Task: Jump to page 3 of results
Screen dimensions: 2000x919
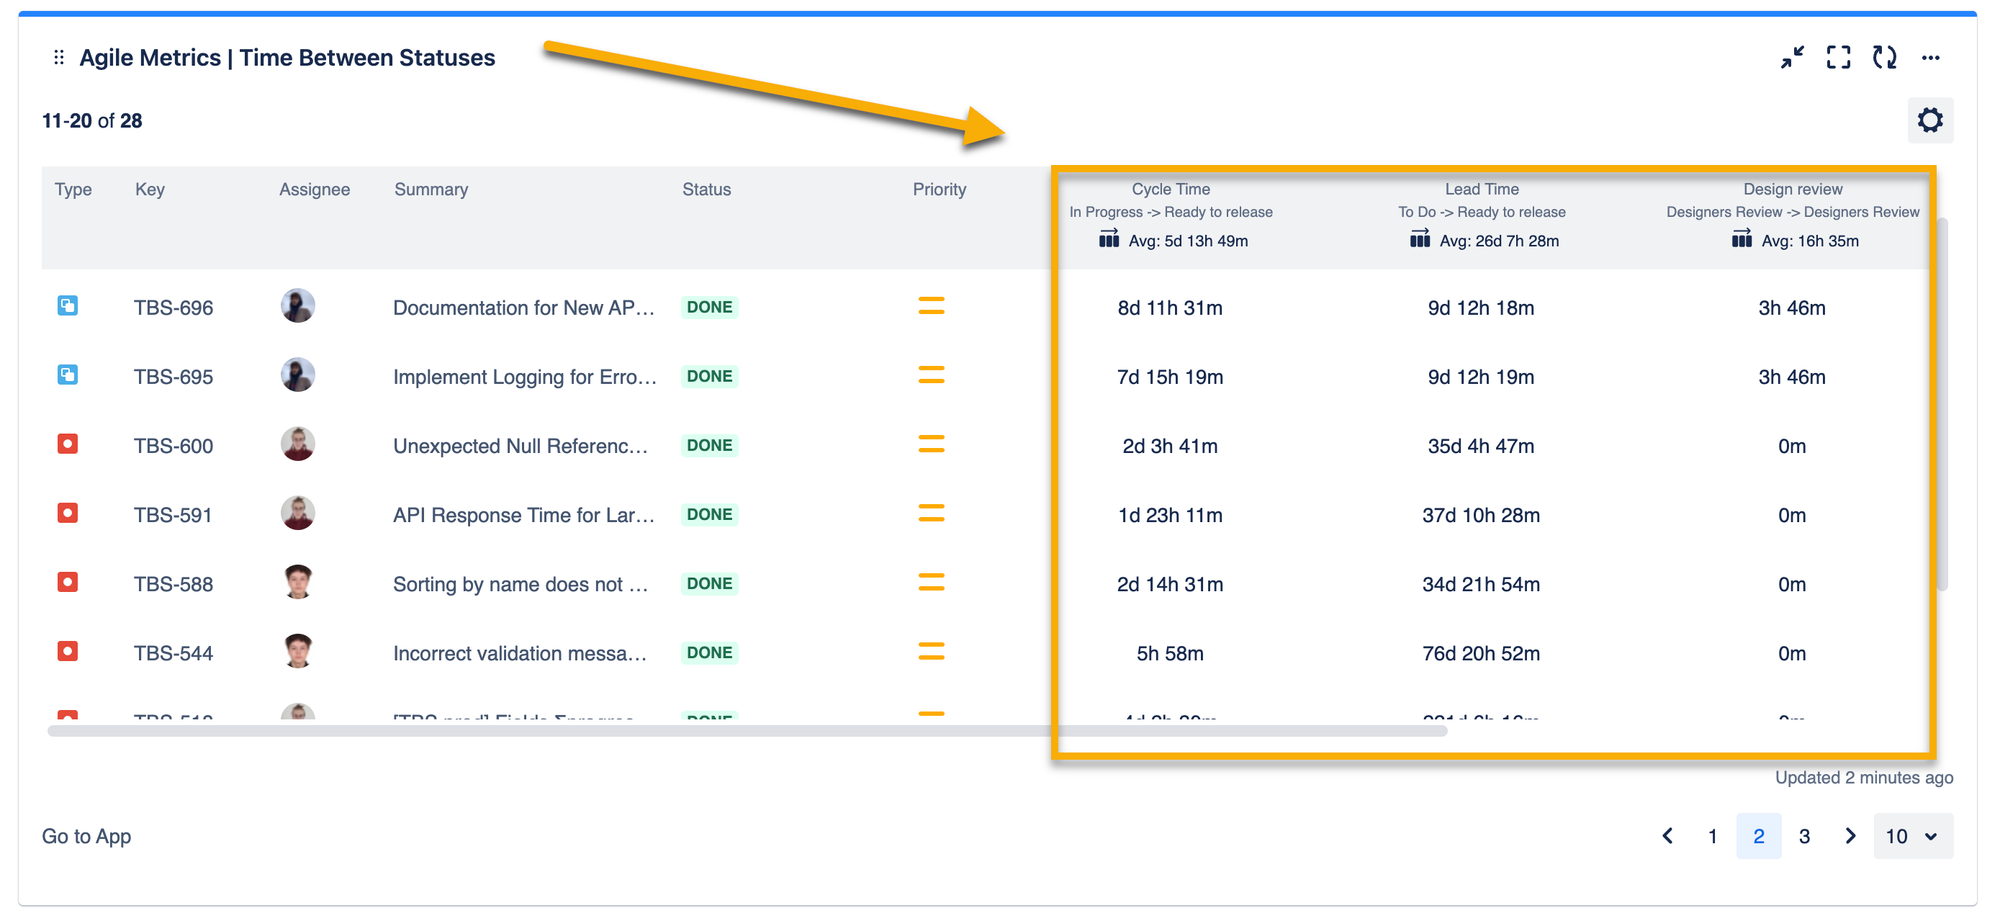Action: (1804, 836)
